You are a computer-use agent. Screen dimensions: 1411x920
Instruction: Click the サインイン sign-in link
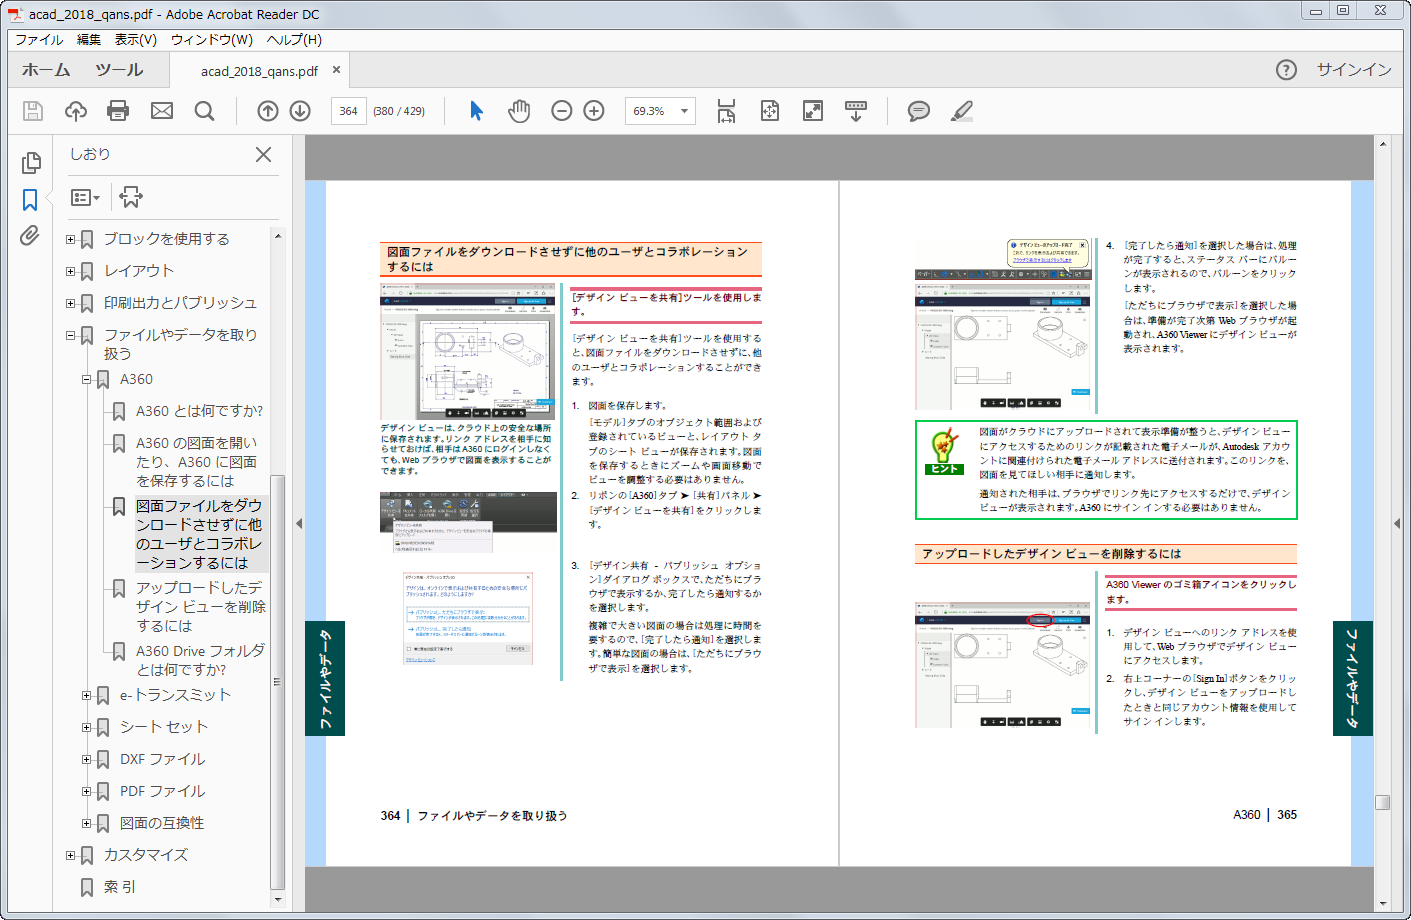pyautogui.click(x=1354, y=70)
